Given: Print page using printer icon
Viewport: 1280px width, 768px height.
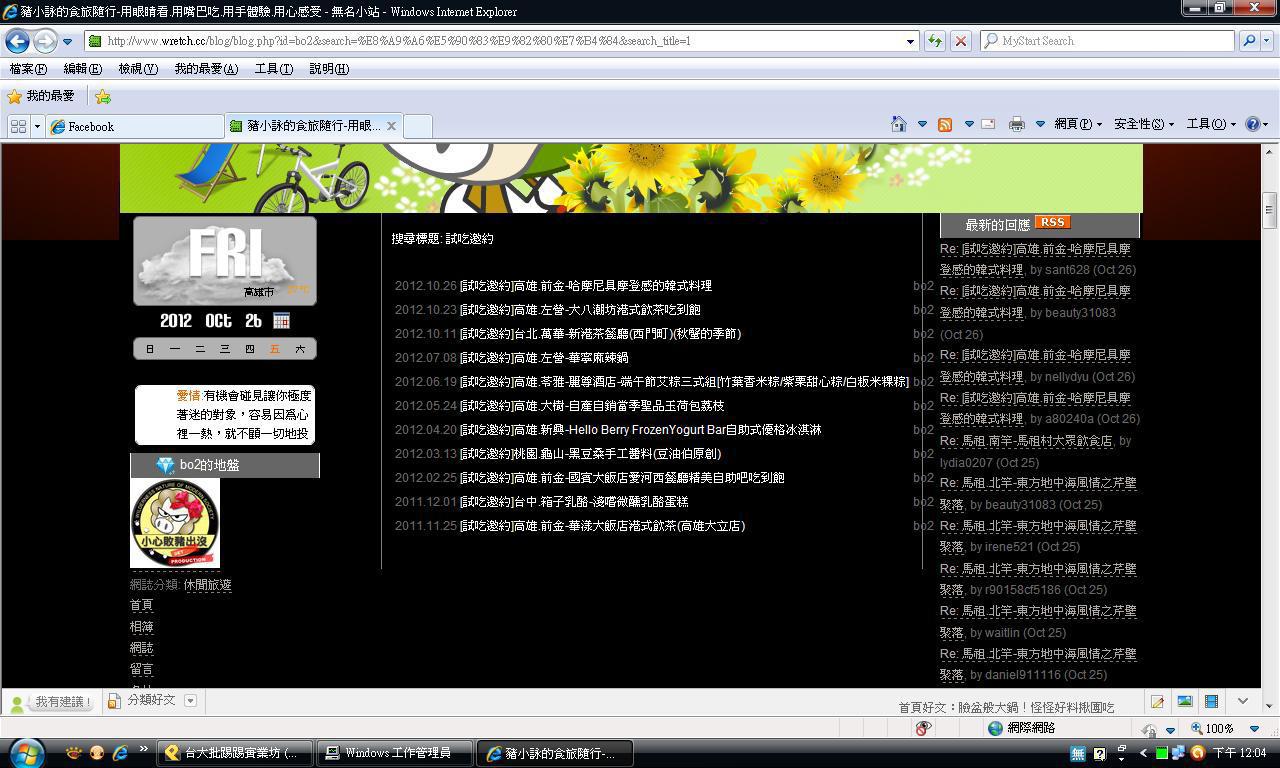Looking at the screenshot, I should click(x=1017, y=124).
